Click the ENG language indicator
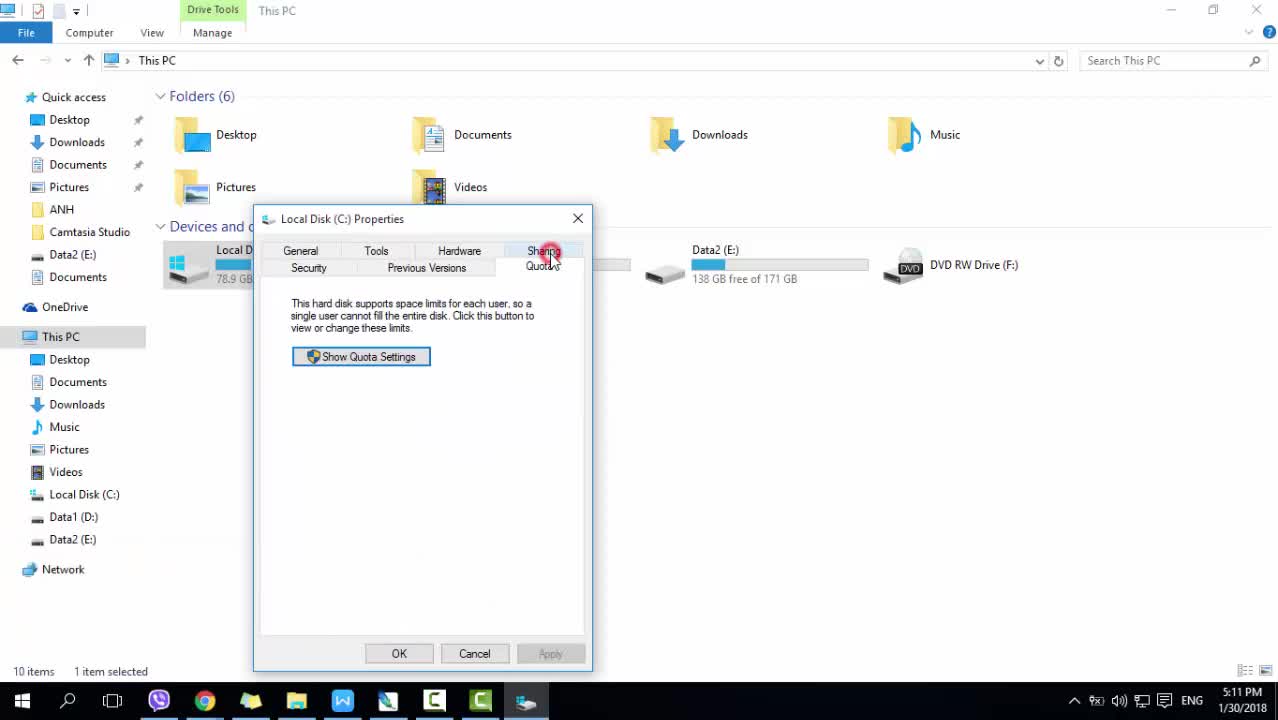 click(1191, 701)
